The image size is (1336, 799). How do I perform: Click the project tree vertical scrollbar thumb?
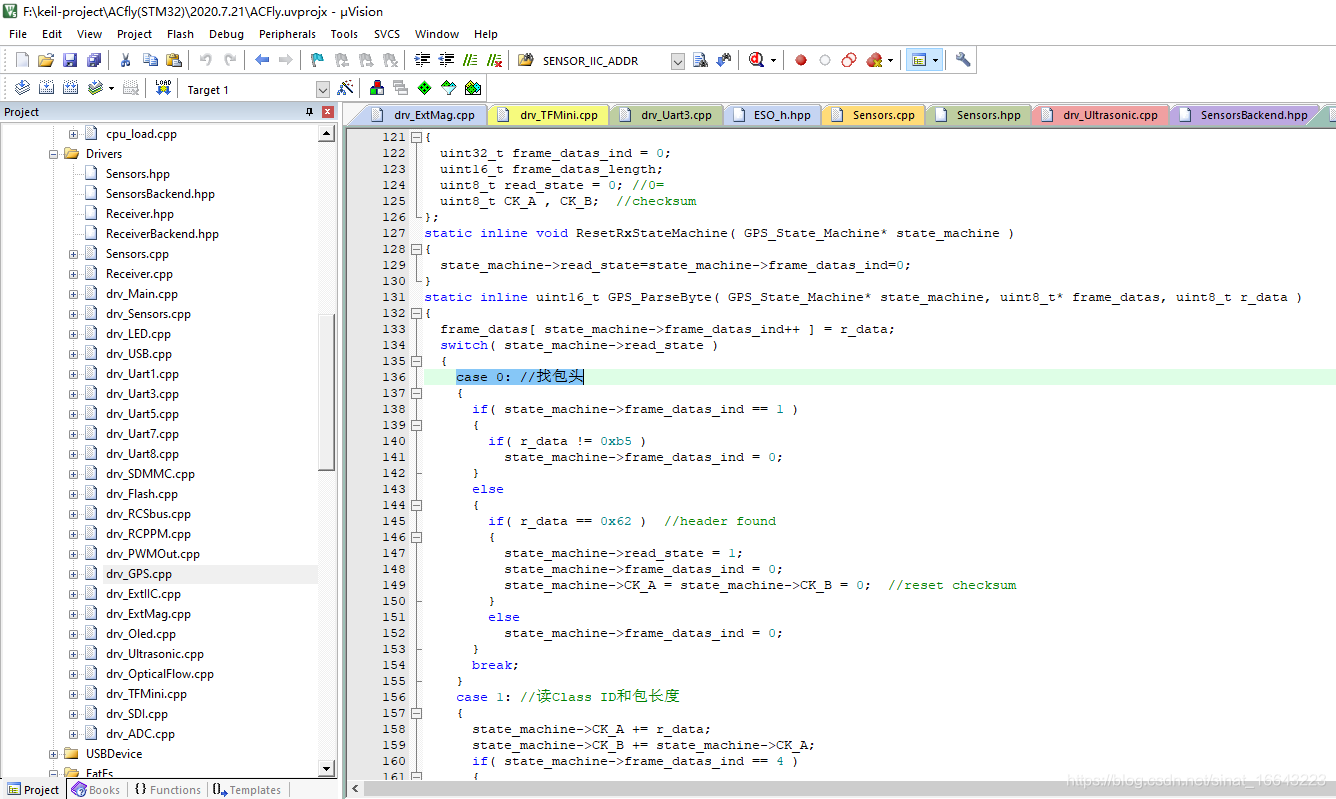tap(327, 392)
